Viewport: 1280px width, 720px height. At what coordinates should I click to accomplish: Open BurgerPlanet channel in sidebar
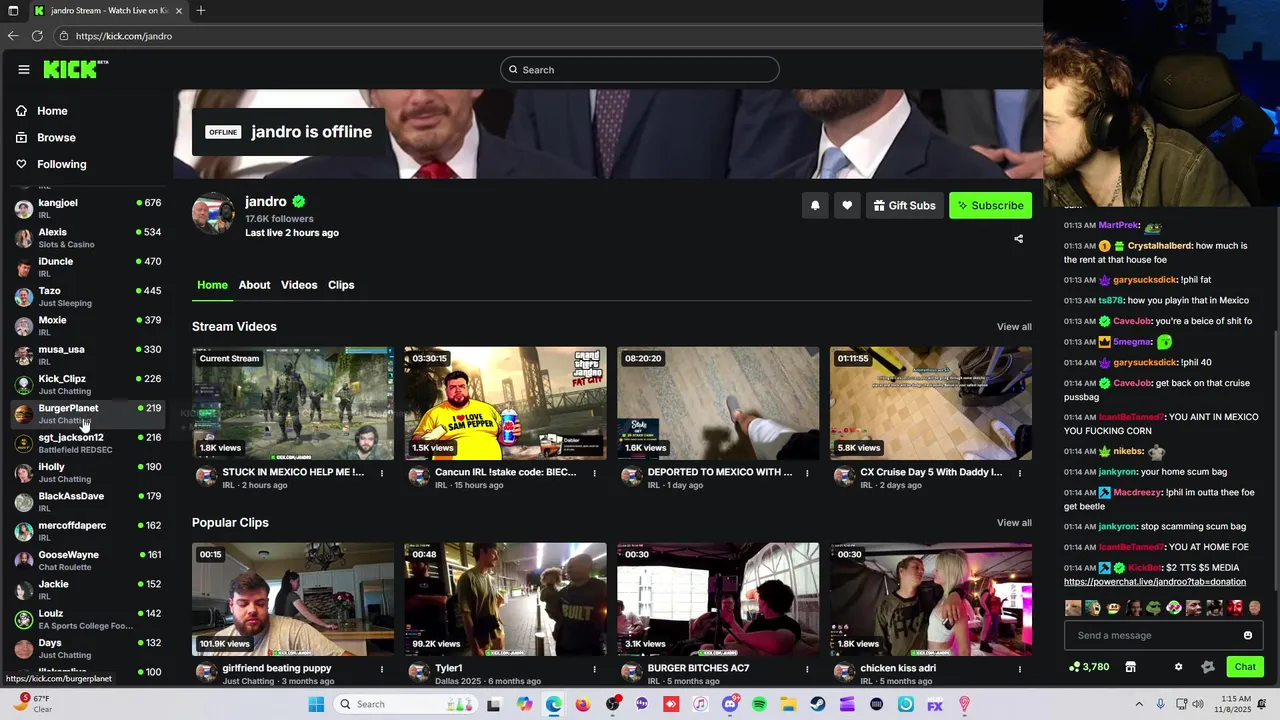click(87, 414)
